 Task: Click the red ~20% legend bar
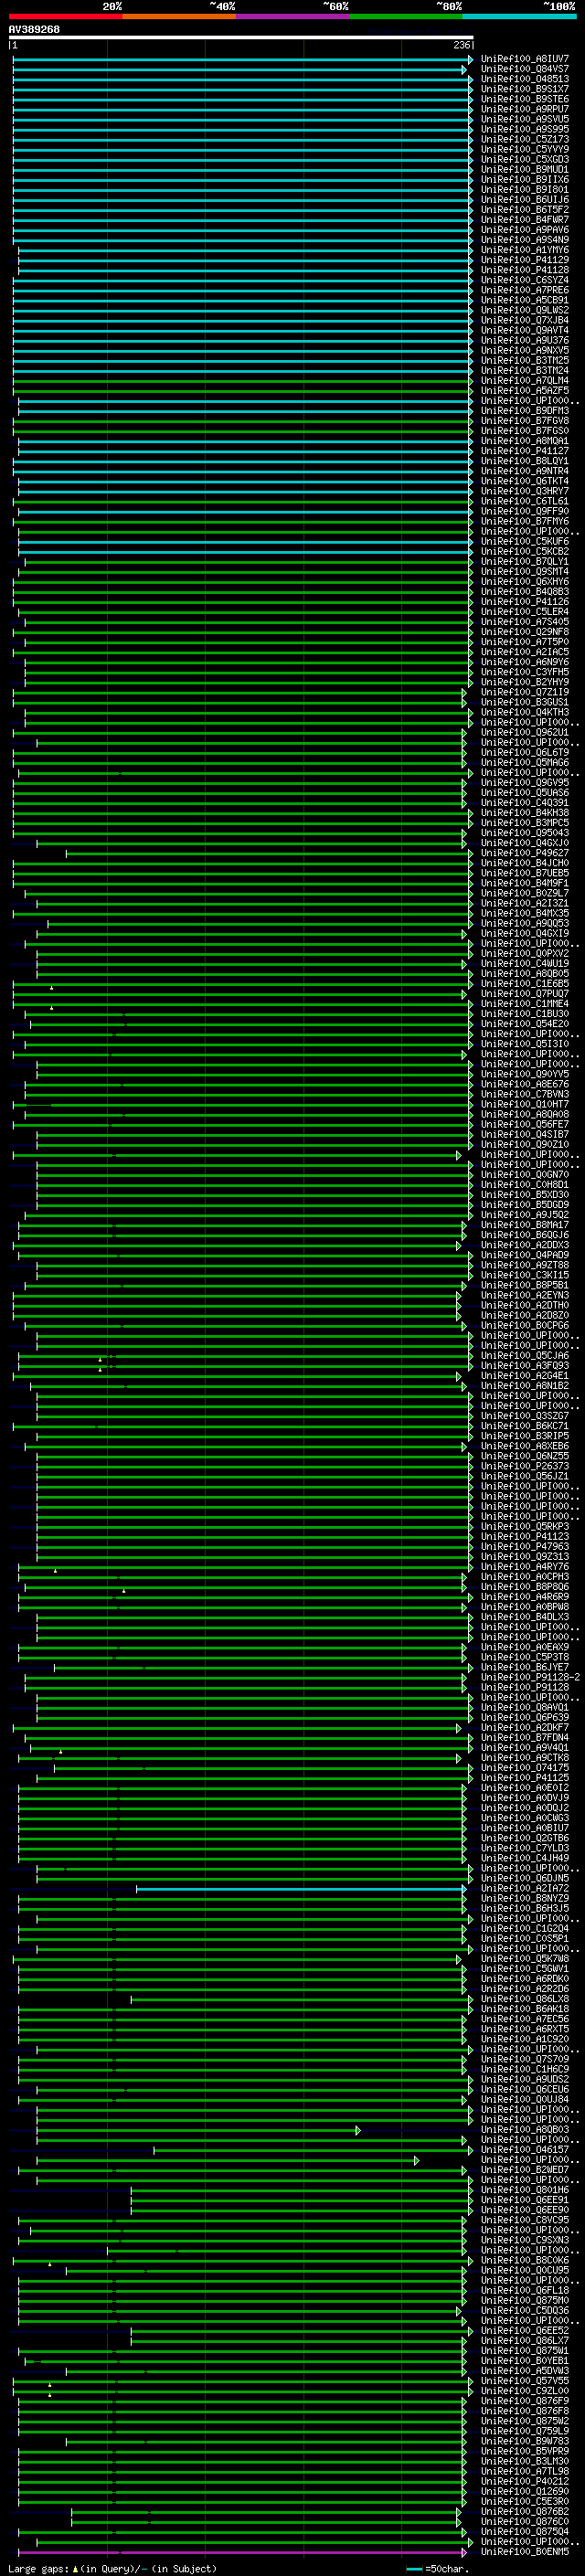point(66,16)
